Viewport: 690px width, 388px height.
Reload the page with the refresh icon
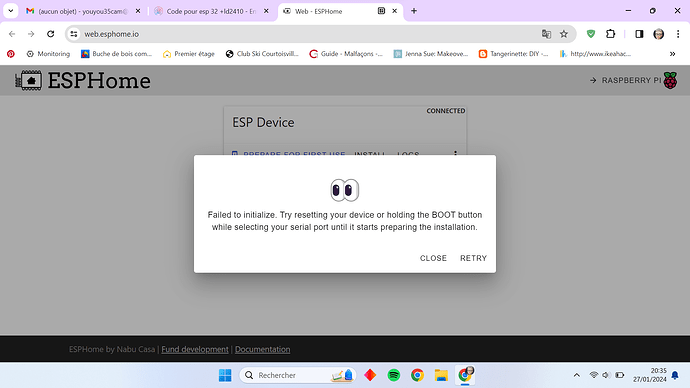(x=51, y=34)
